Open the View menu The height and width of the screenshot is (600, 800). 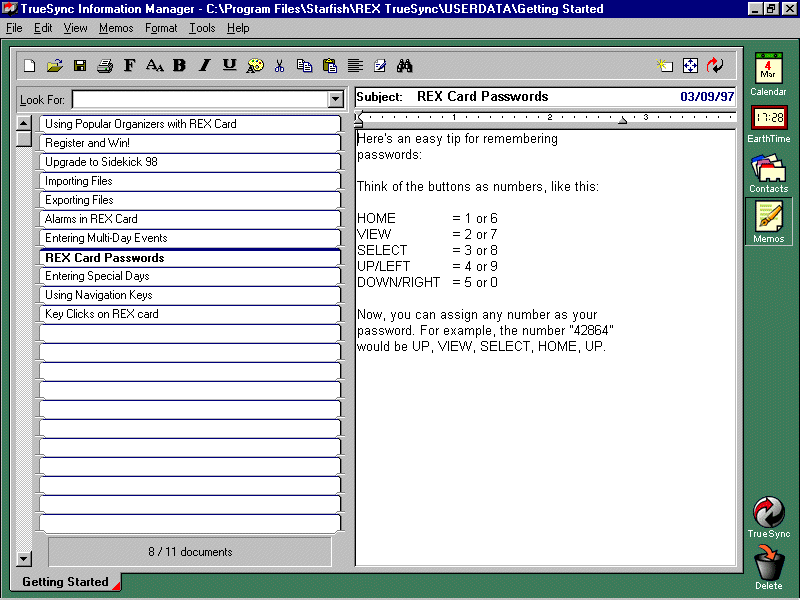(x=76, y=28)
